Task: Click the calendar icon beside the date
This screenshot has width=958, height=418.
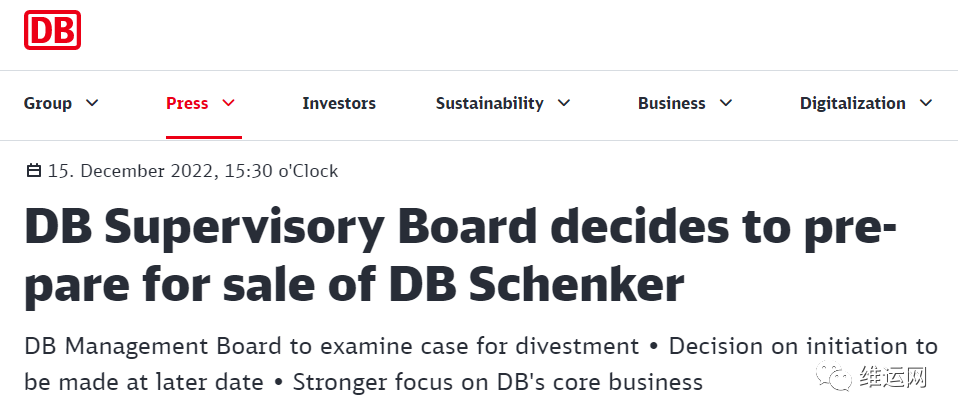Action: coord(33,171)
